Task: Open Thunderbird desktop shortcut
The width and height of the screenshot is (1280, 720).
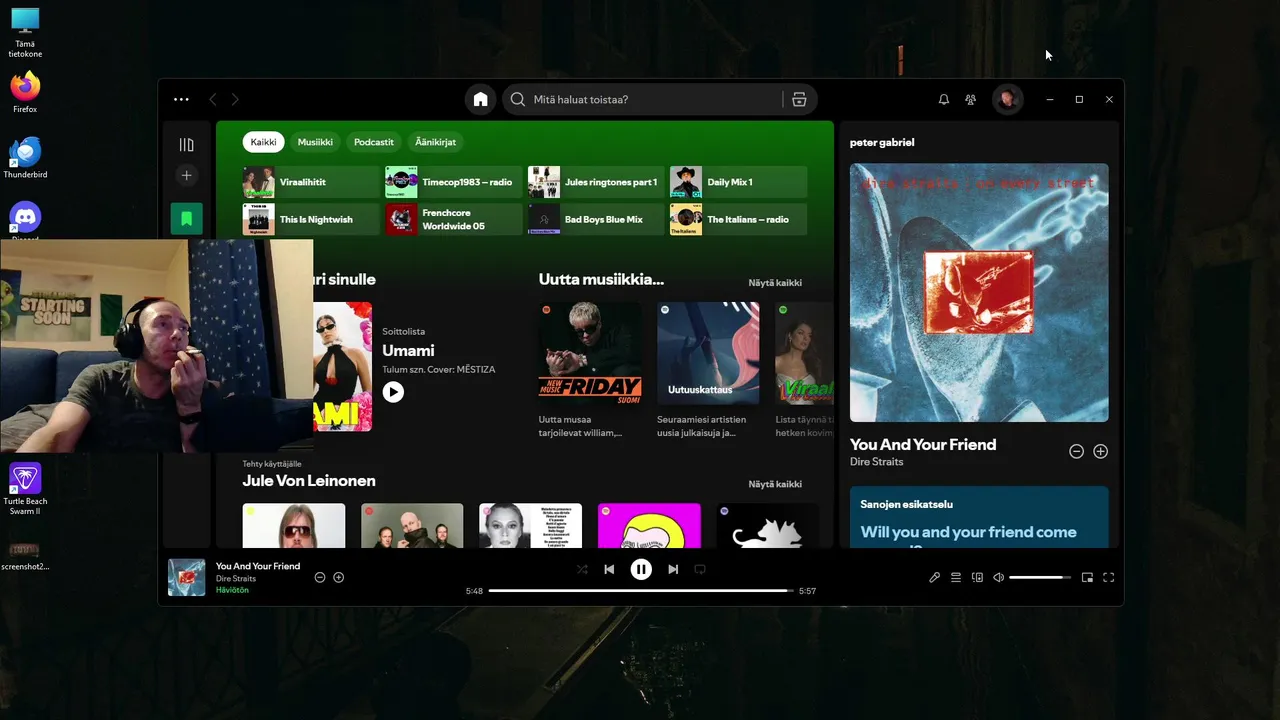Action: (x=25, y=157)
